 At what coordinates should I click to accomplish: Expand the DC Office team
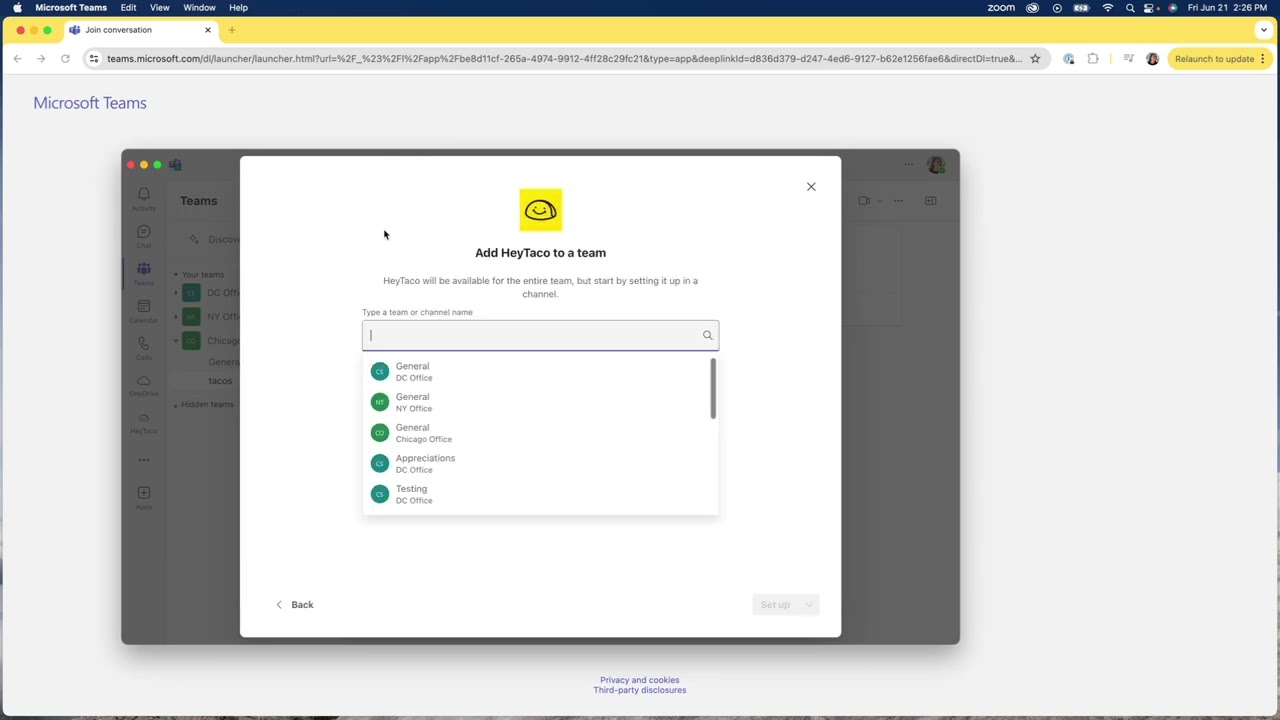(176, 293)
